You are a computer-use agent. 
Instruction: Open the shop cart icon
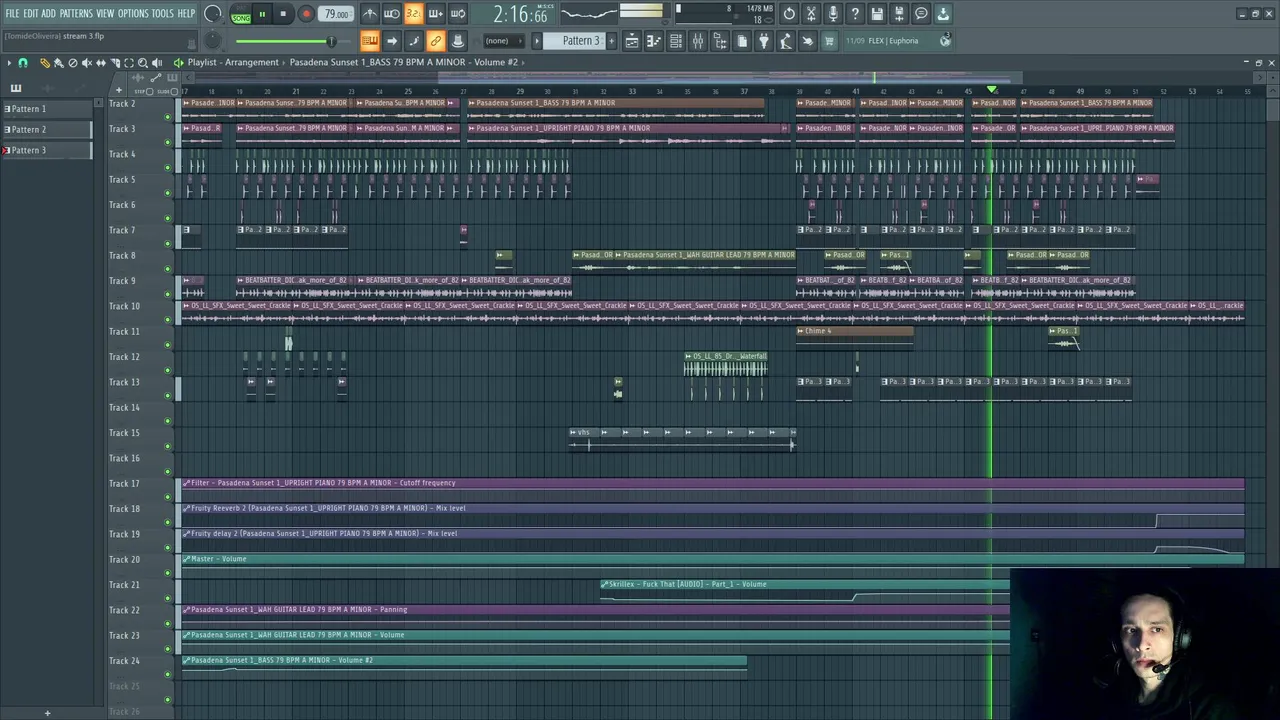(x=829, y=41)
